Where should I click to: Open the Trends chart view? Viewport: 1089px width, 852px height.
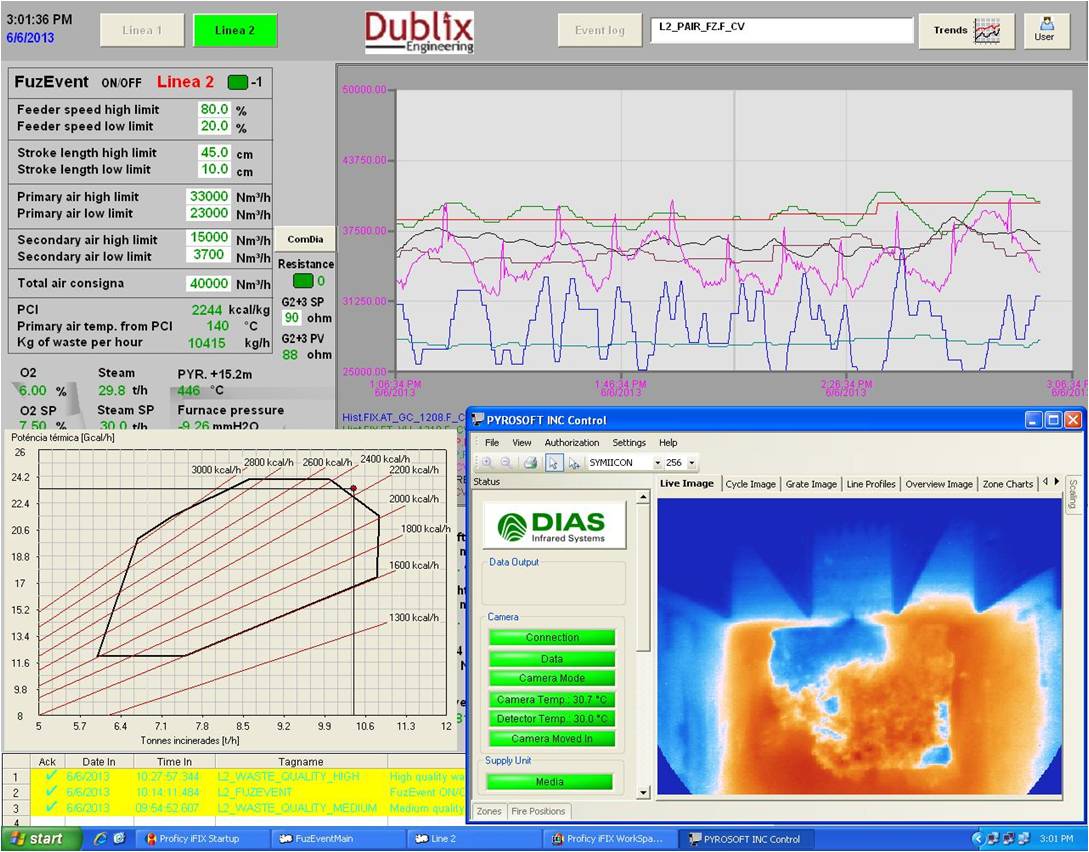click(x=966, y=31)
